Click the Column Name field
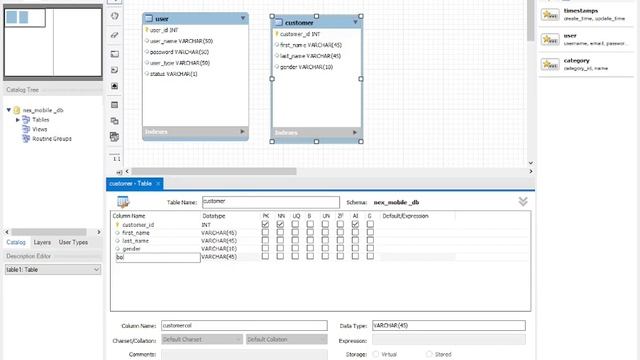640x360 pixels. point(244,326)
